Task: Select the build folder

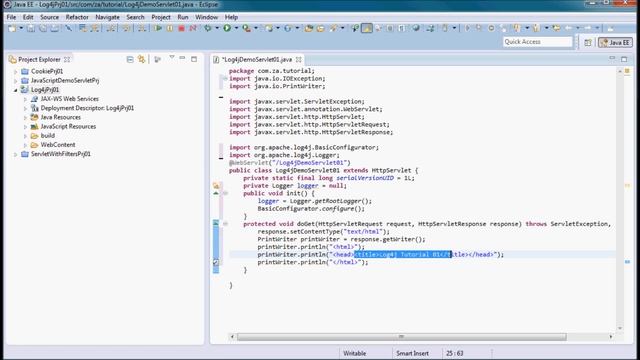Action: tap(48, 136)
